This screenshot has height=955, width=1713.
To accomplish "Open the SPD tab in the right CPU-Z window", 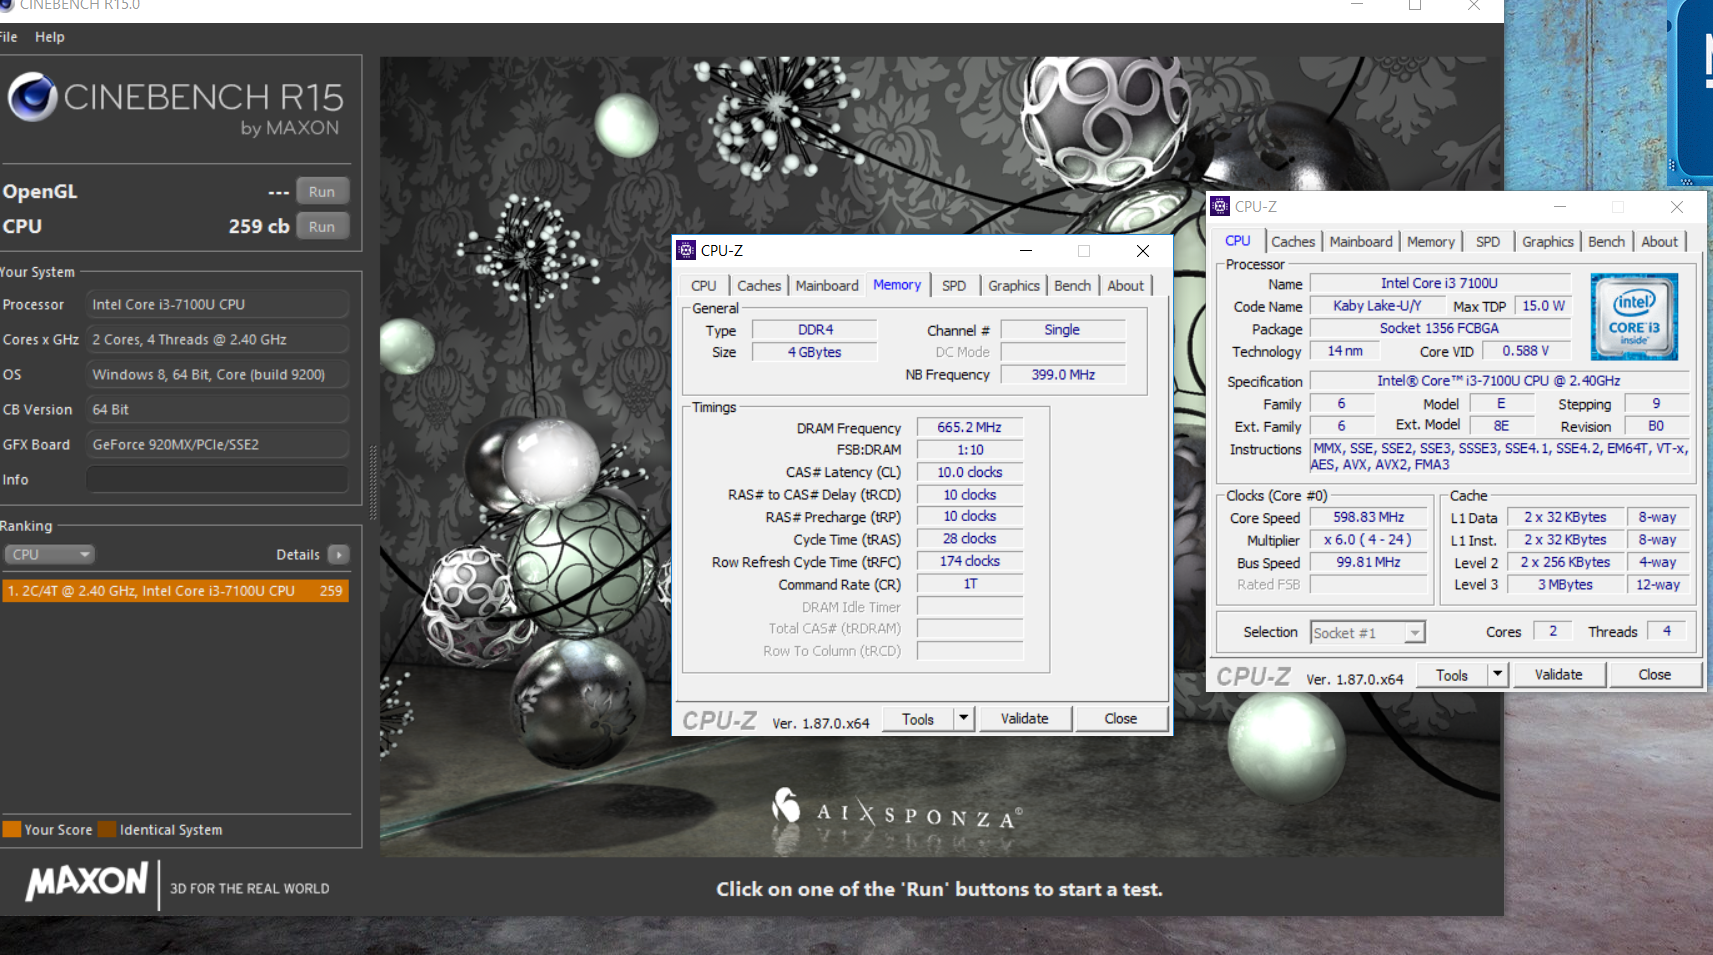I will coord(1488,242).
